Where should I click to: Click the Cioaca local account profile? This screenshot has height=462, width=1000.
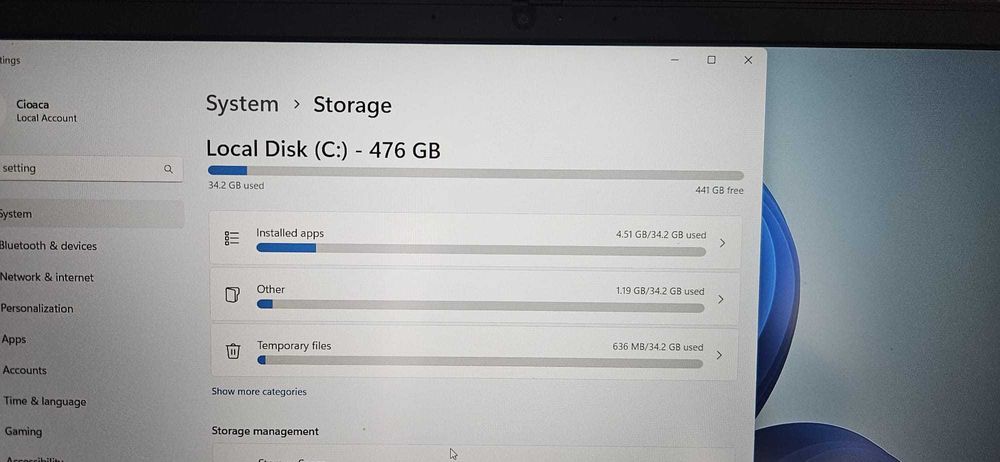tap(47, 111)
